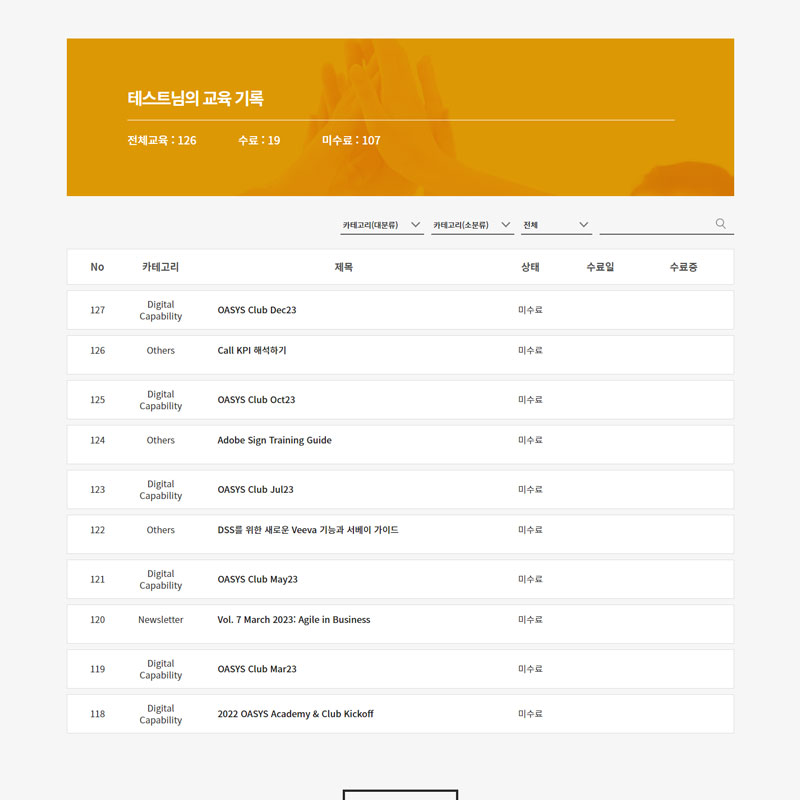Click the 미수료 : 107 counter
This screenshot has width=800, height=800.
(x=351, y=140)
